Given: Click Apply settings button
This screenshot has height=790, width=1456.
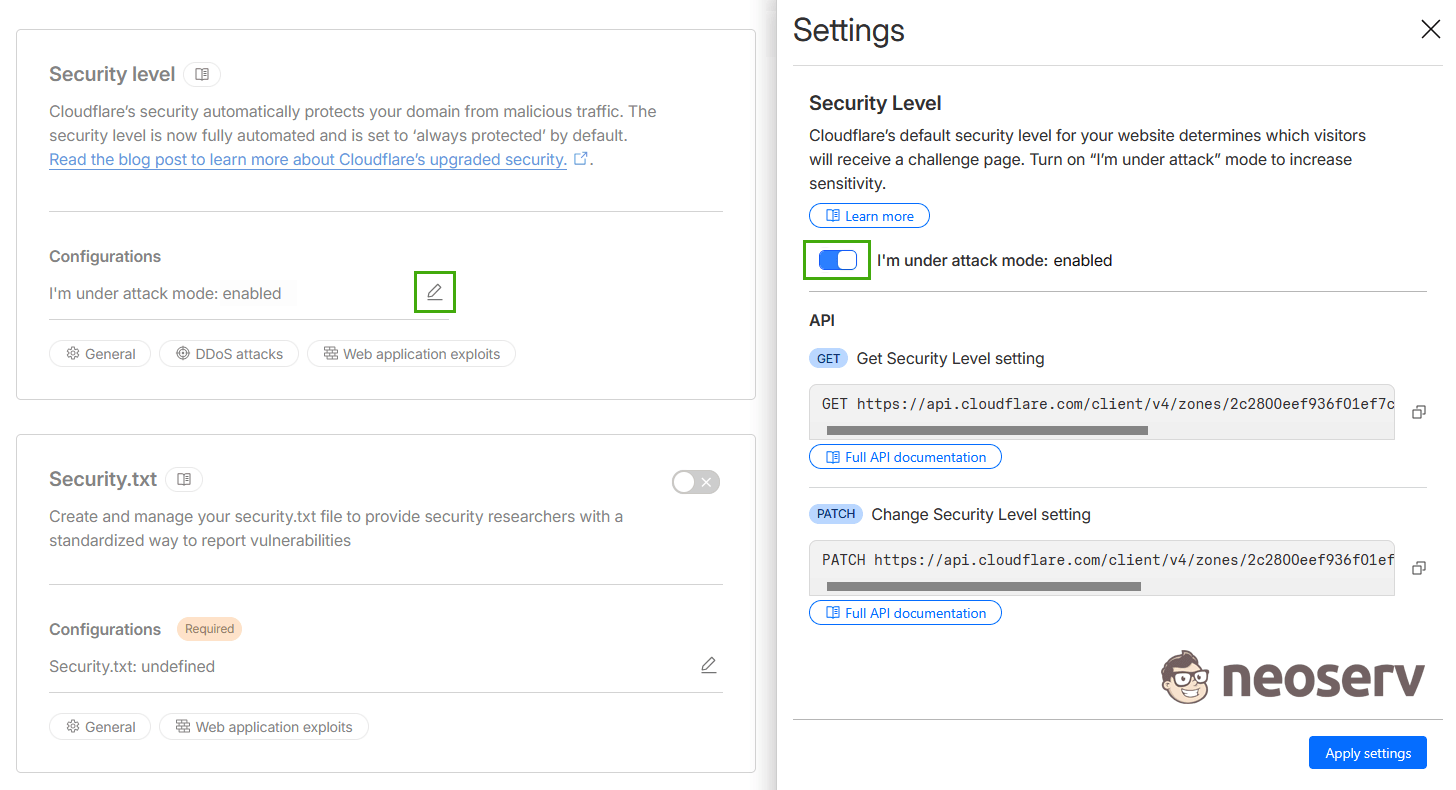Looking at the screenshot, I should (x=1368, y=753).
